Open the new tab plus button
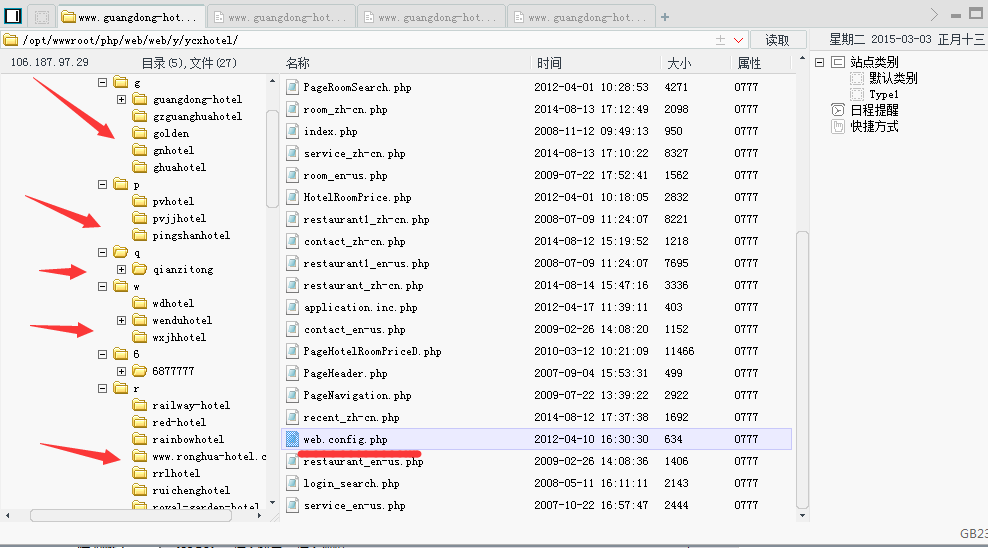 (665, 18)
